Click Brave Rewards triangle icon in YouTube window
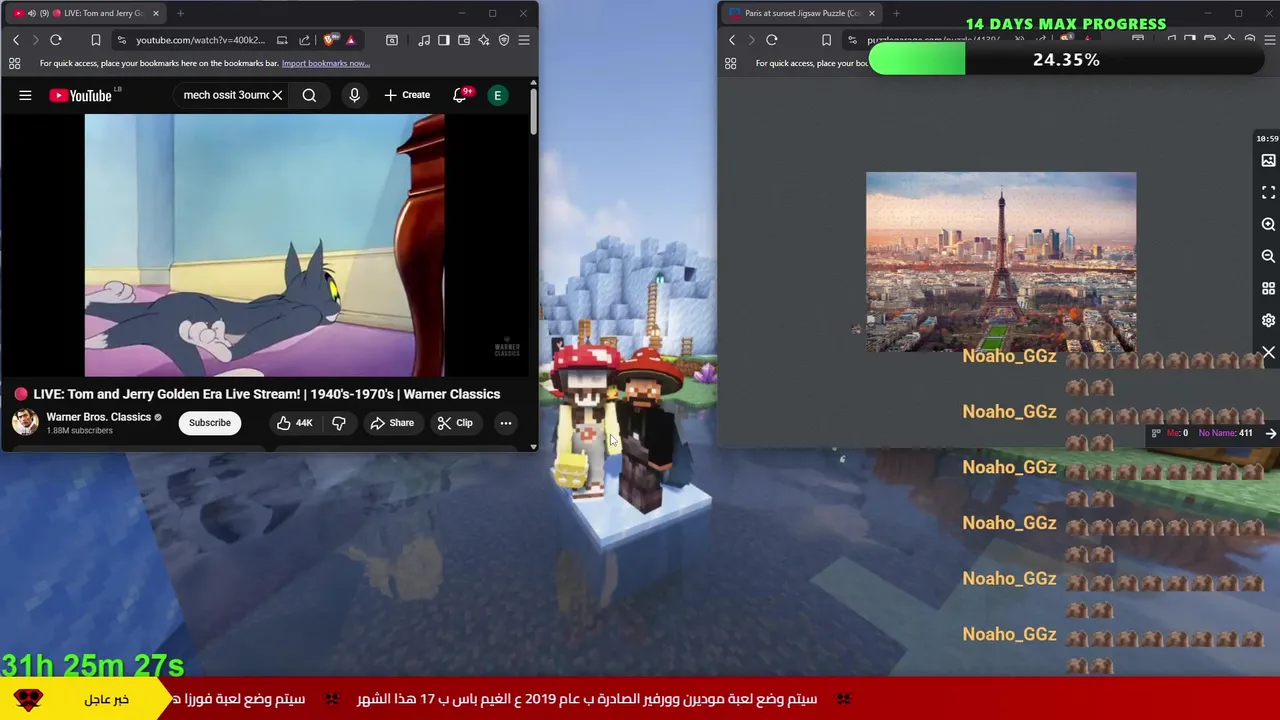This screenshot has height=720, width=1280. tap(350, 40)
